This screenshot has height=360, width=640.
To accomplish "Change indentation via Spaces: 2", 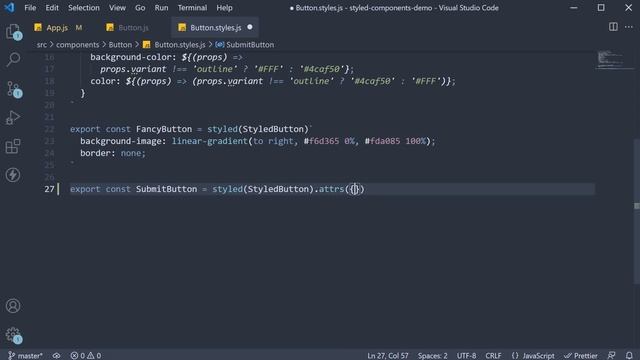I will coord(433,356).
